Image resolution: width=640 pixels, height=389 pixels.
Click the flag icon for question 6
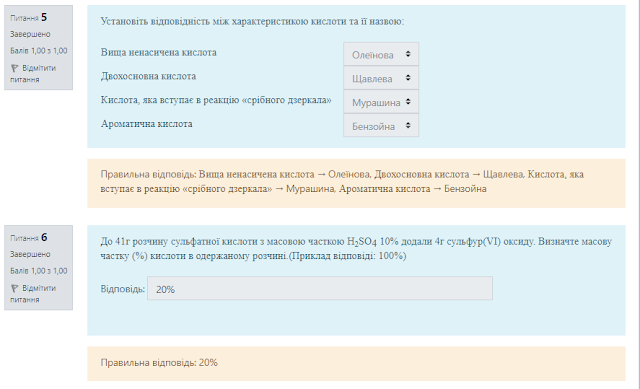(14, 288)
